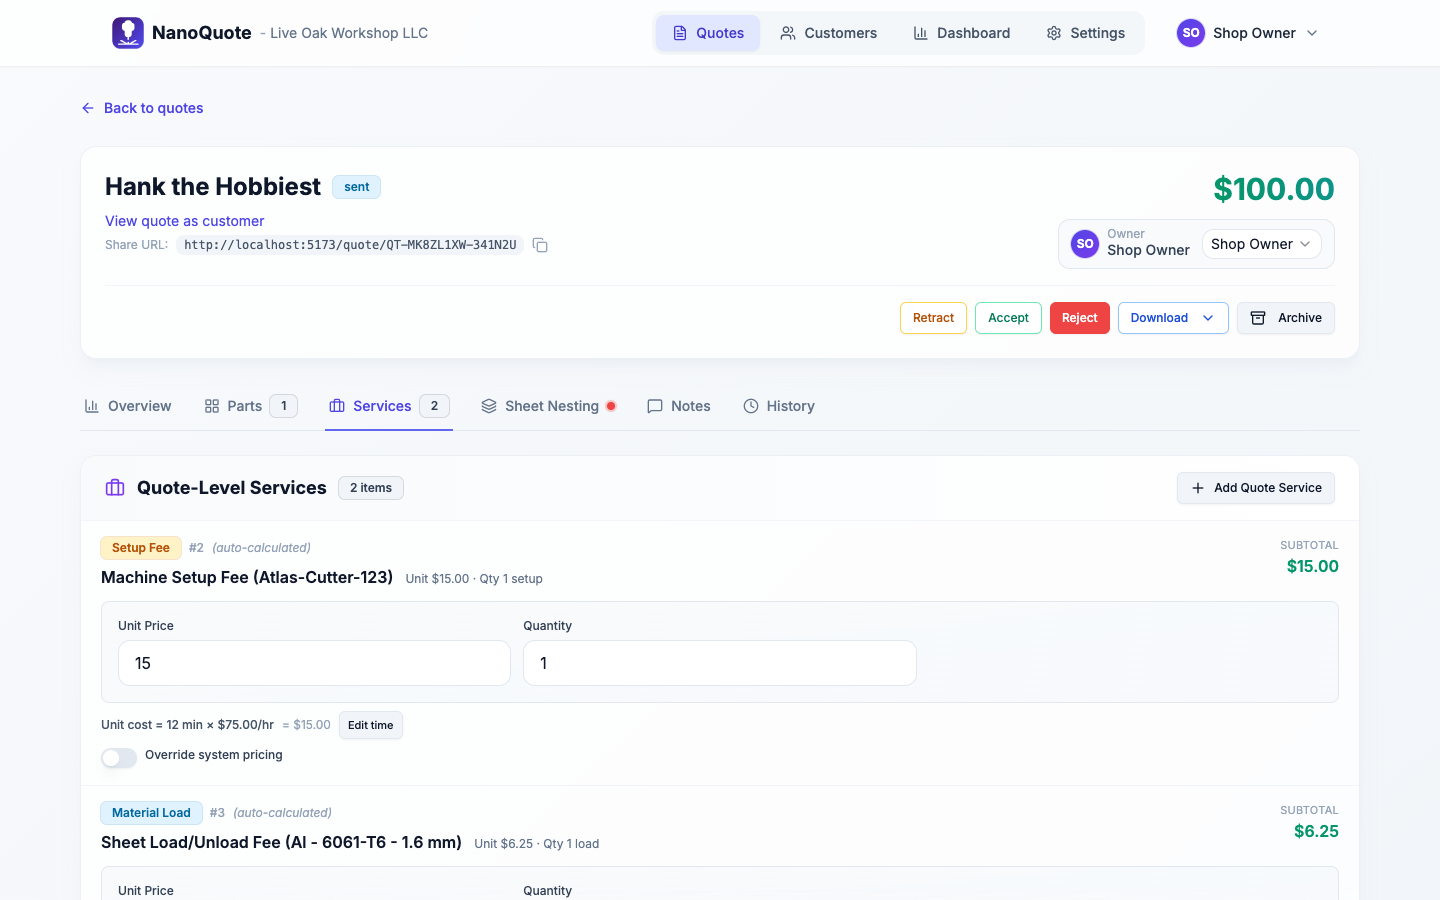Click inside the Unit Price field showing 15
Screen dimensions: 1440x900
pos(313,662)
